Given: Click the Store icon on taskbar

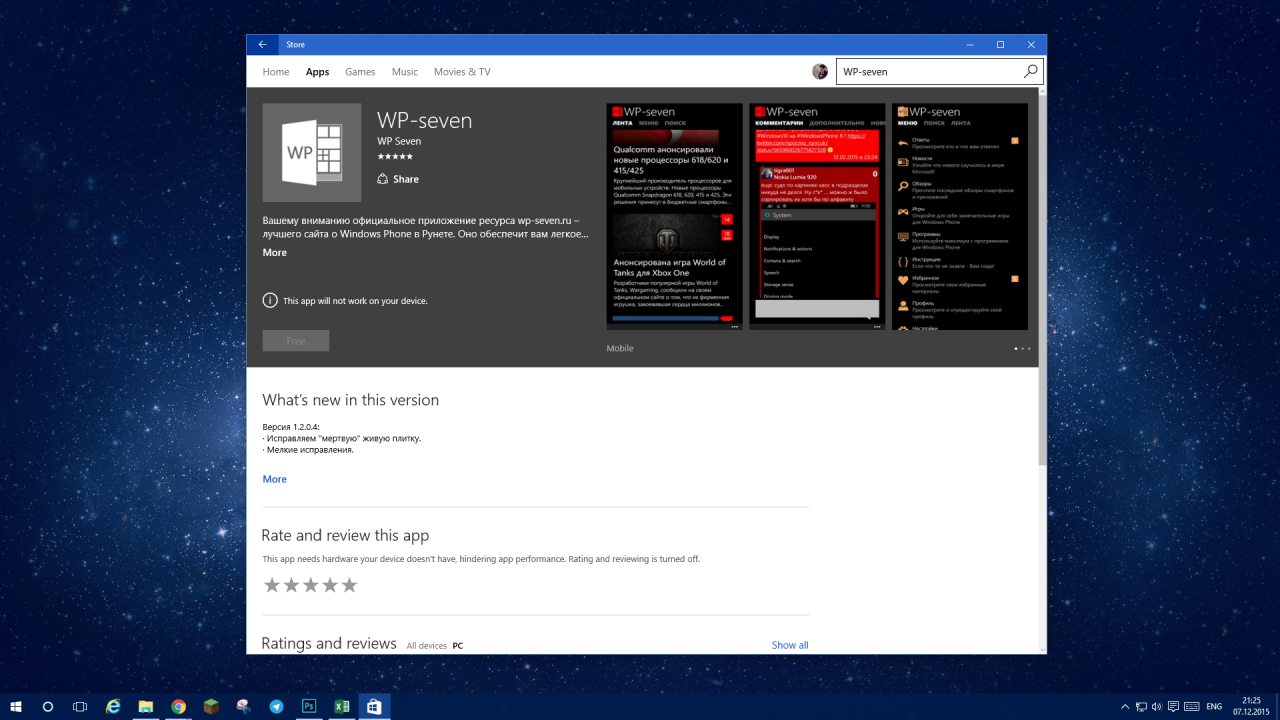Looking at the screenshot, I should pyautogui.click(x=373, y=707).
